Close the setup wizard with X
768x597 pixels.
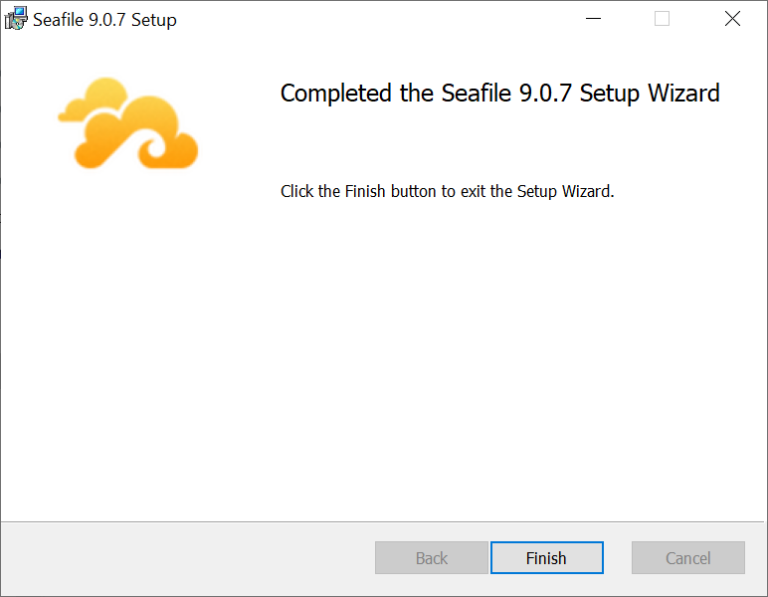(732, 19)
